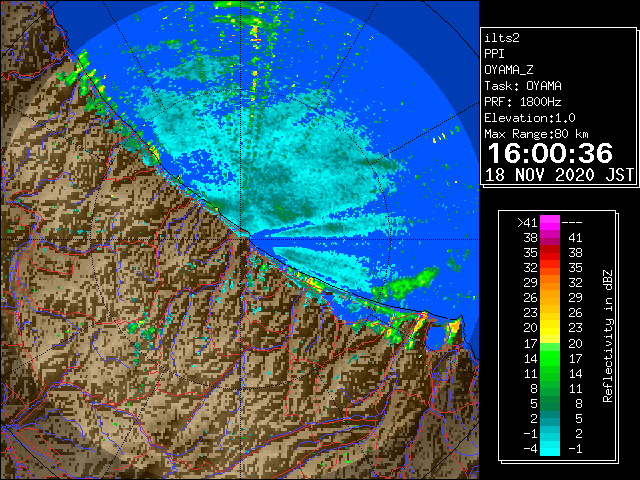Pick the bright cyan band at legend bottom

(550, 449)
